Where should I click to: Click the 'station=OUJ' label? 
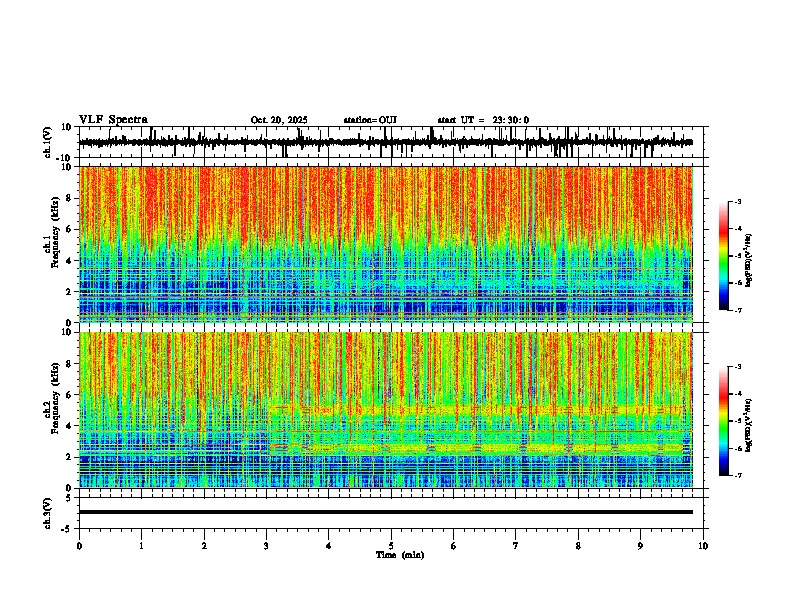370,120
